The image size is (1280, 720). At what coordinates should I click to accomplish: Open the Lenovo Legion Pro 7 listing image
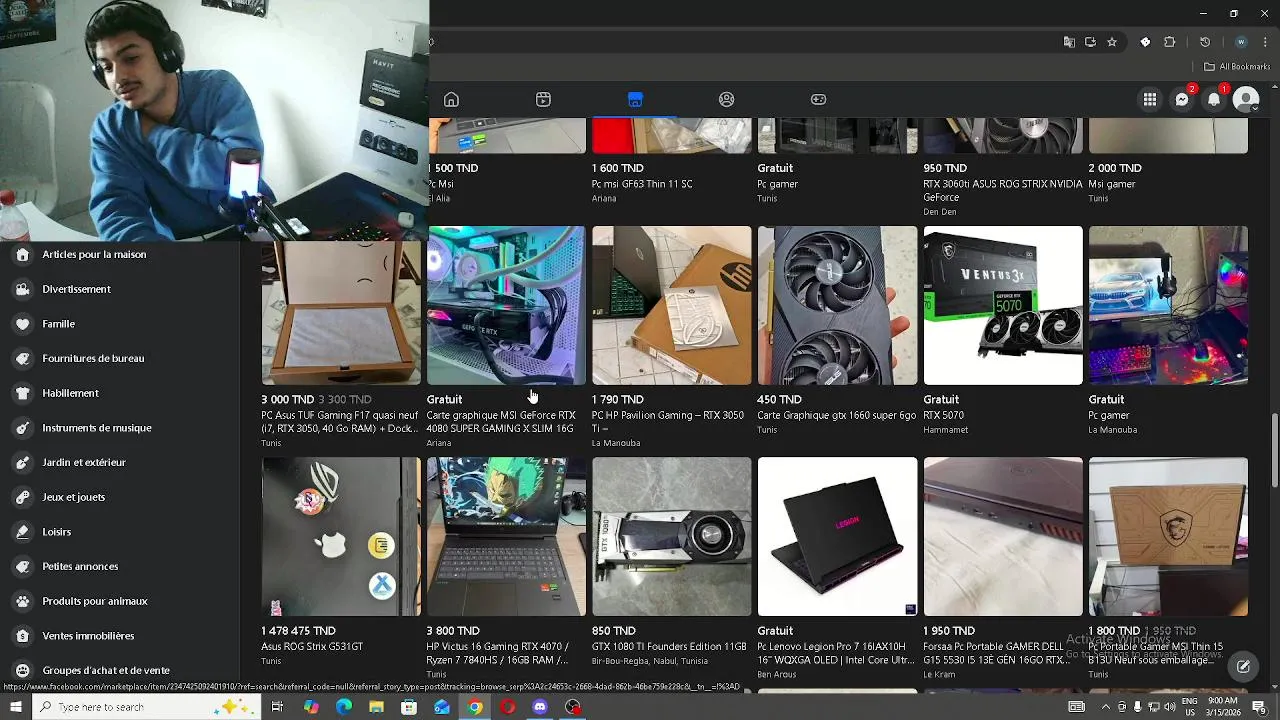(x=837, y=537)
